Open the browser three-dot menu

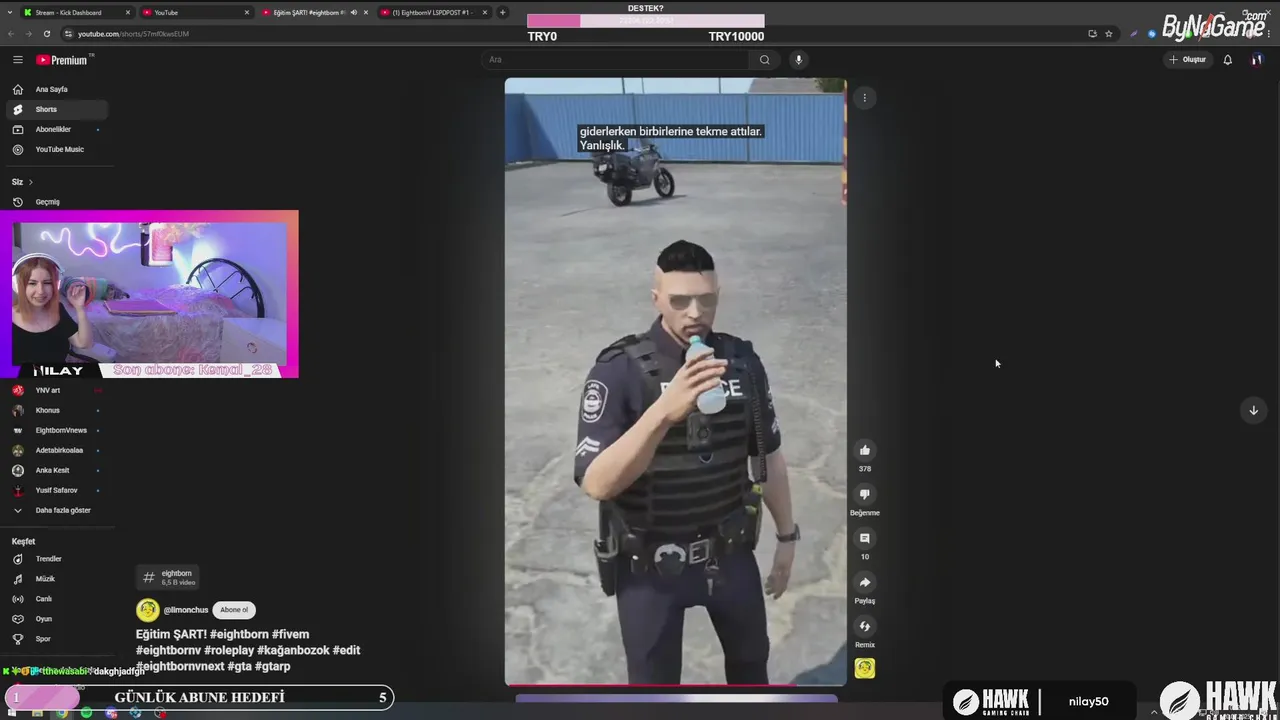point(1271,33)
